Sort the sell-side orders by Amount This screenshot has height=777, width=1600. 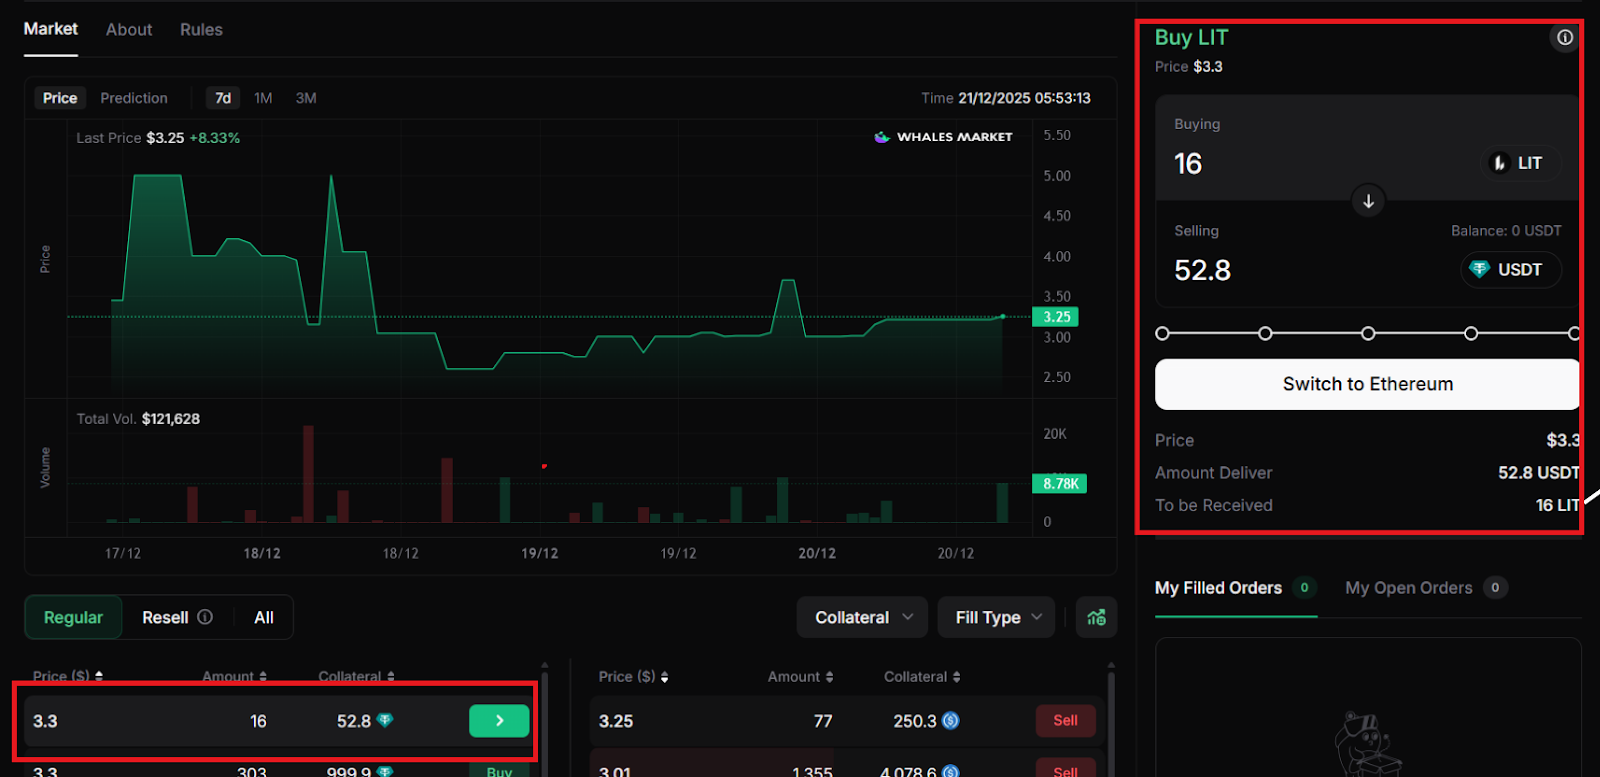(800, 677)
